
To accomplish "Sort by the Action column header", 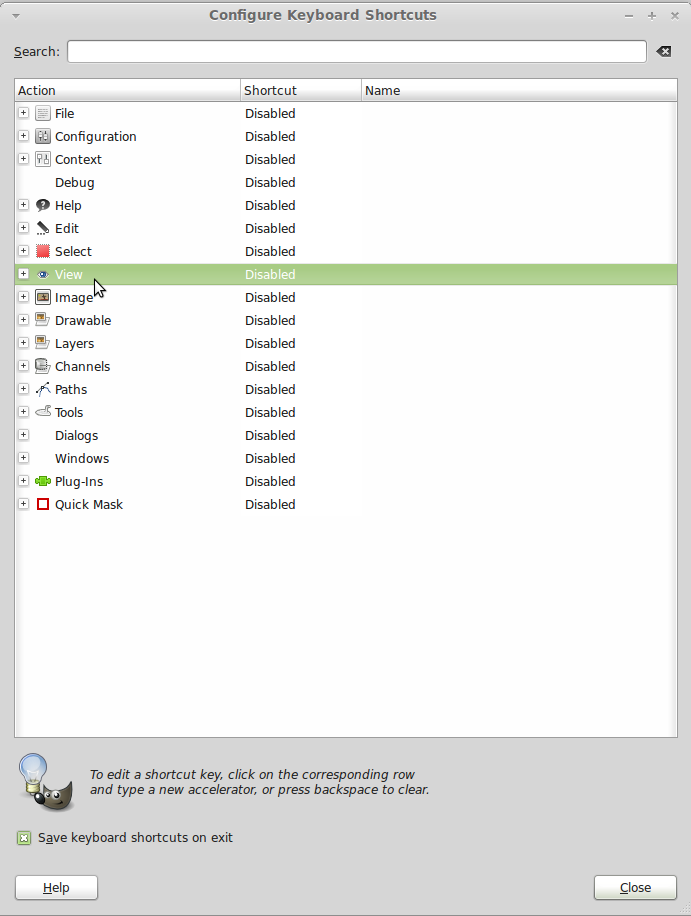I will point(127,91).
